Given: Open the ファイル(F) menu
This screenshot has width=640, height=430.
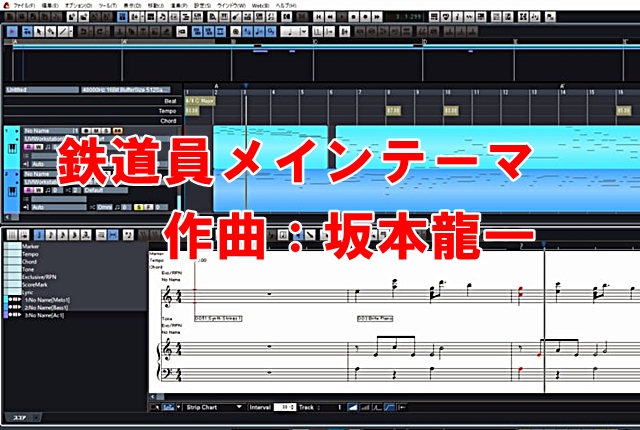Looking at the screenshot, I should (24, 5).
